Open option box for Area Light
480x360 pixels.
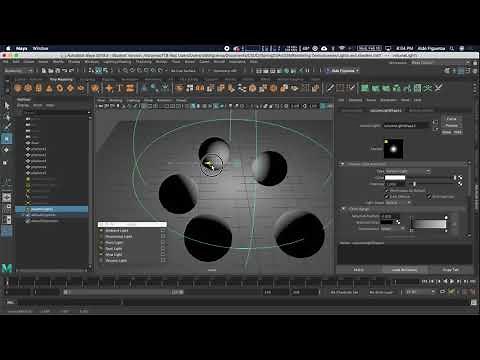pyautogui.click(x=163, y=255)
